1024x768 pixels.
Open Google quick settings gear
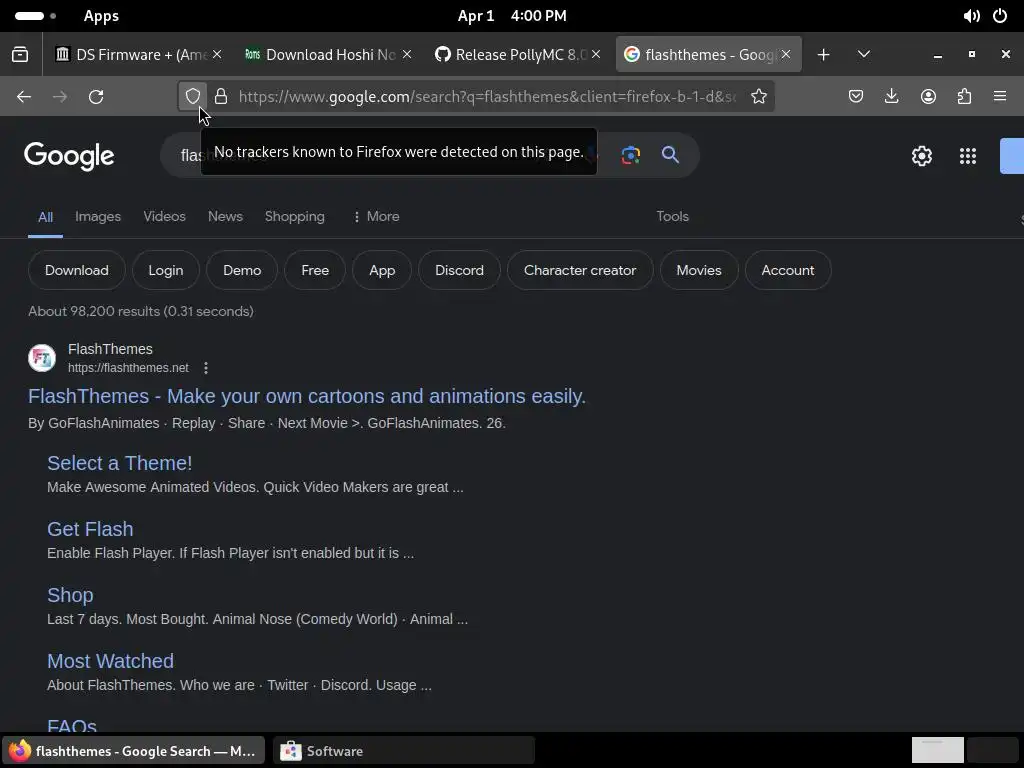coord(921,156)
